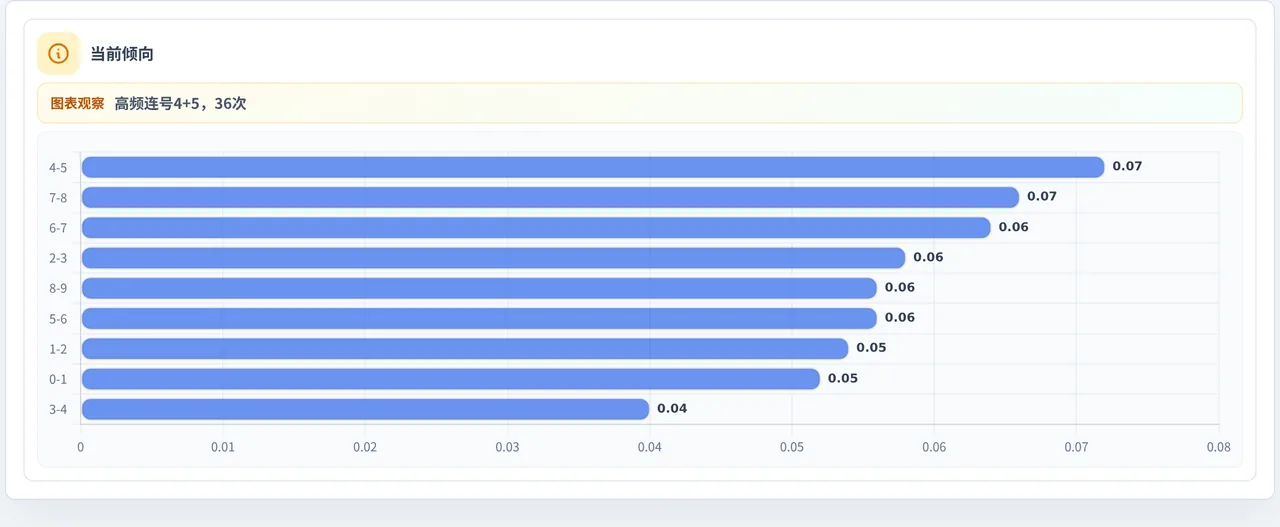Click the 高频连号4+5，36次 observation text
1280x527 pixels.
pyautogui.click(x=180, y=103)
